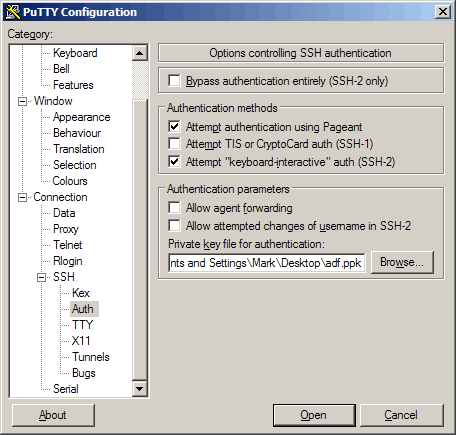This screenshot has height=435, width=456.
Task: Collapse the SSH tree node
Action: click(x=41, y=277)
